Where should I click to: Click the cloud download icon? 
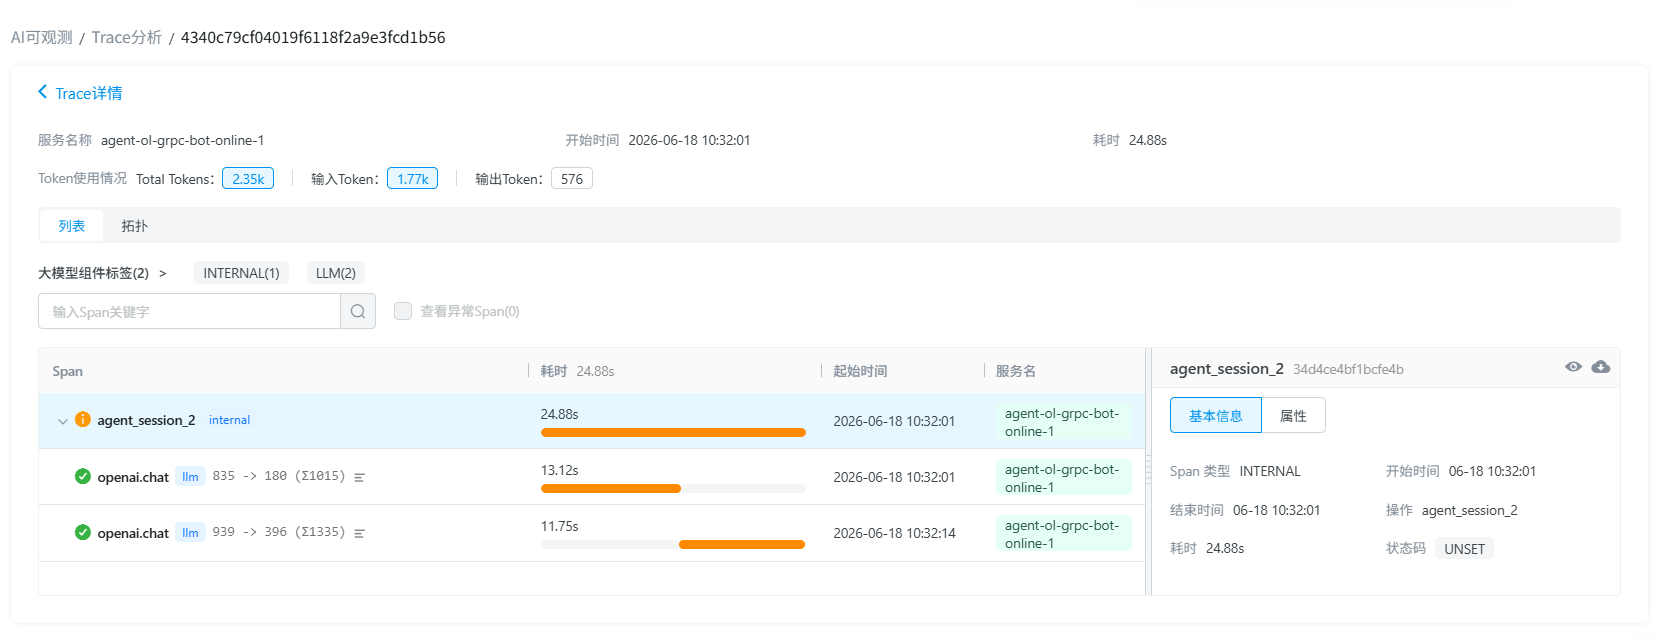1601,367
